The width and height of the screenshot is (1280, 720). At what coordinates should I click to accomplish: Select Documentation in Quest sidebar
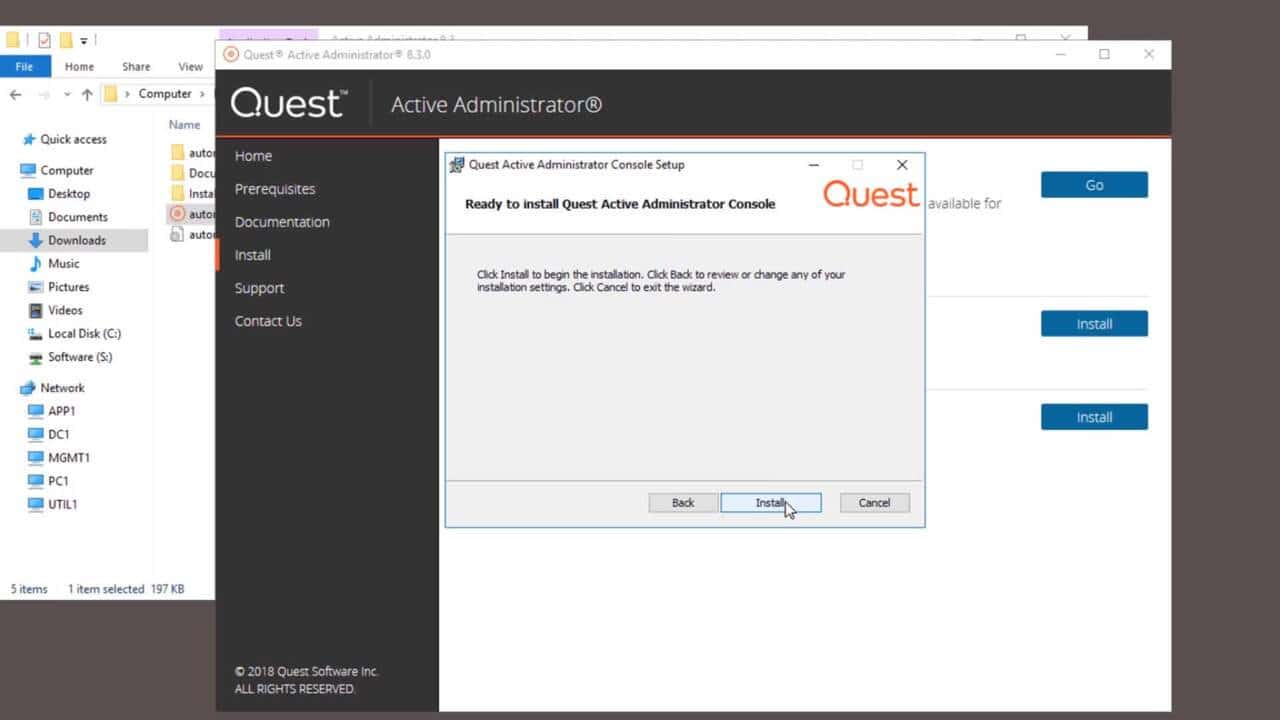pos(282,222)
